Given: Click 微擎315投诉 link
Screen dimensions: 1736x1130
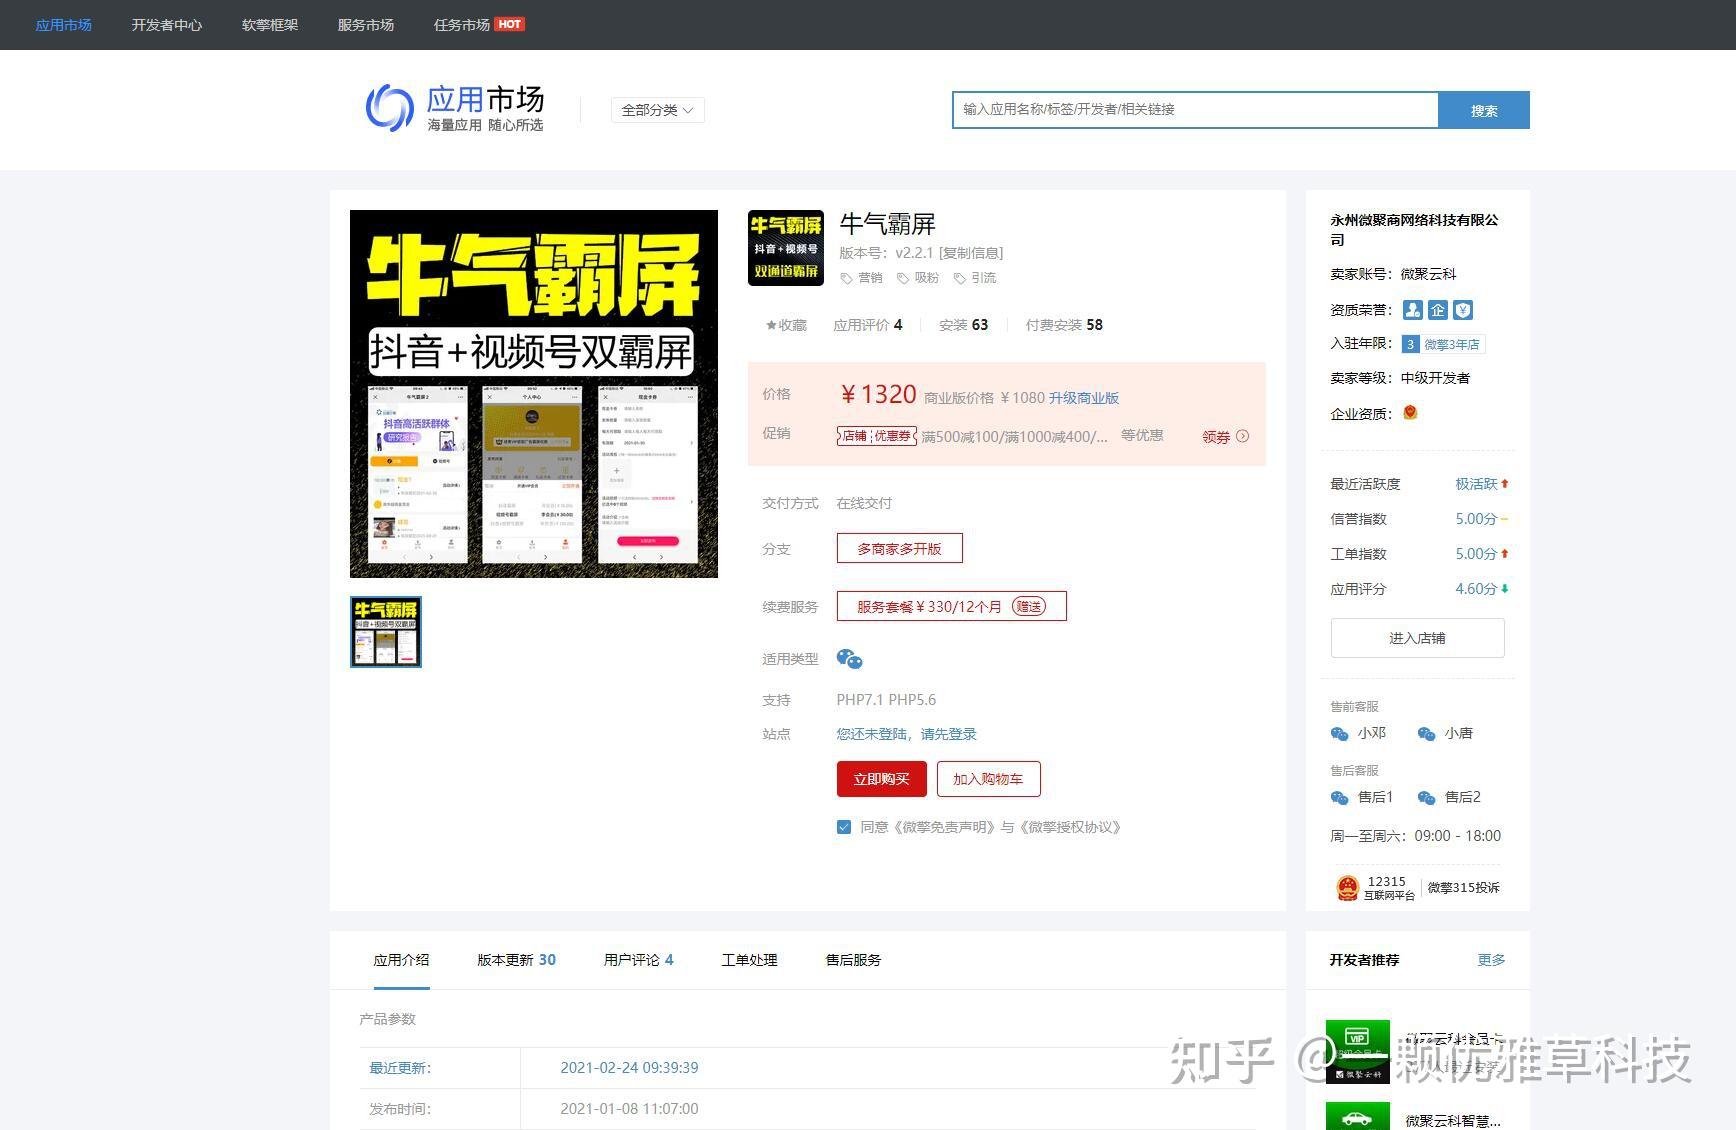Looking at the screenshot, I should 1463,887.
